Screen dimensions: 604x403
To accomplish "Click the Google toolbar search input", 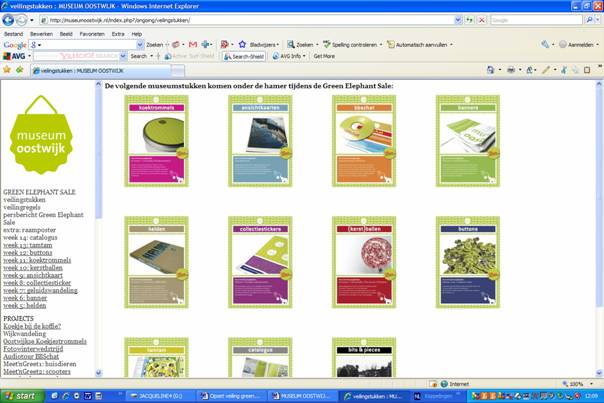I will (x=87, y=45).
